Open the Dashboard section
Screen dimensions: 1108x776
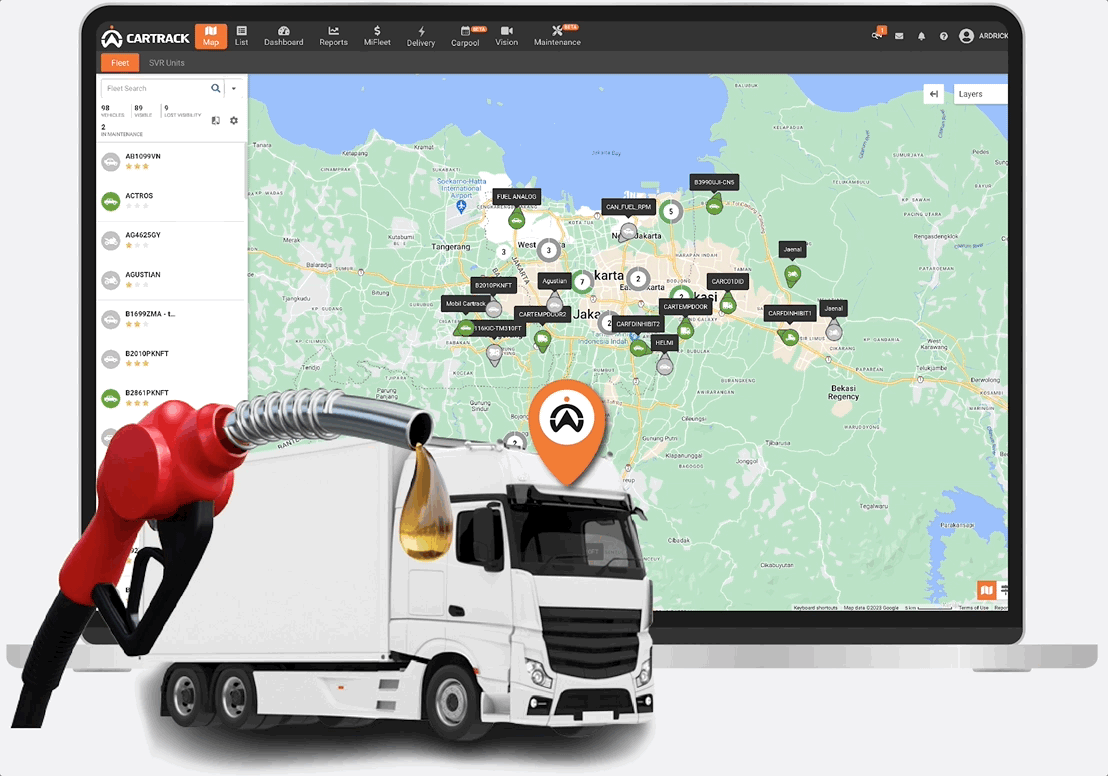pos(283,36)
